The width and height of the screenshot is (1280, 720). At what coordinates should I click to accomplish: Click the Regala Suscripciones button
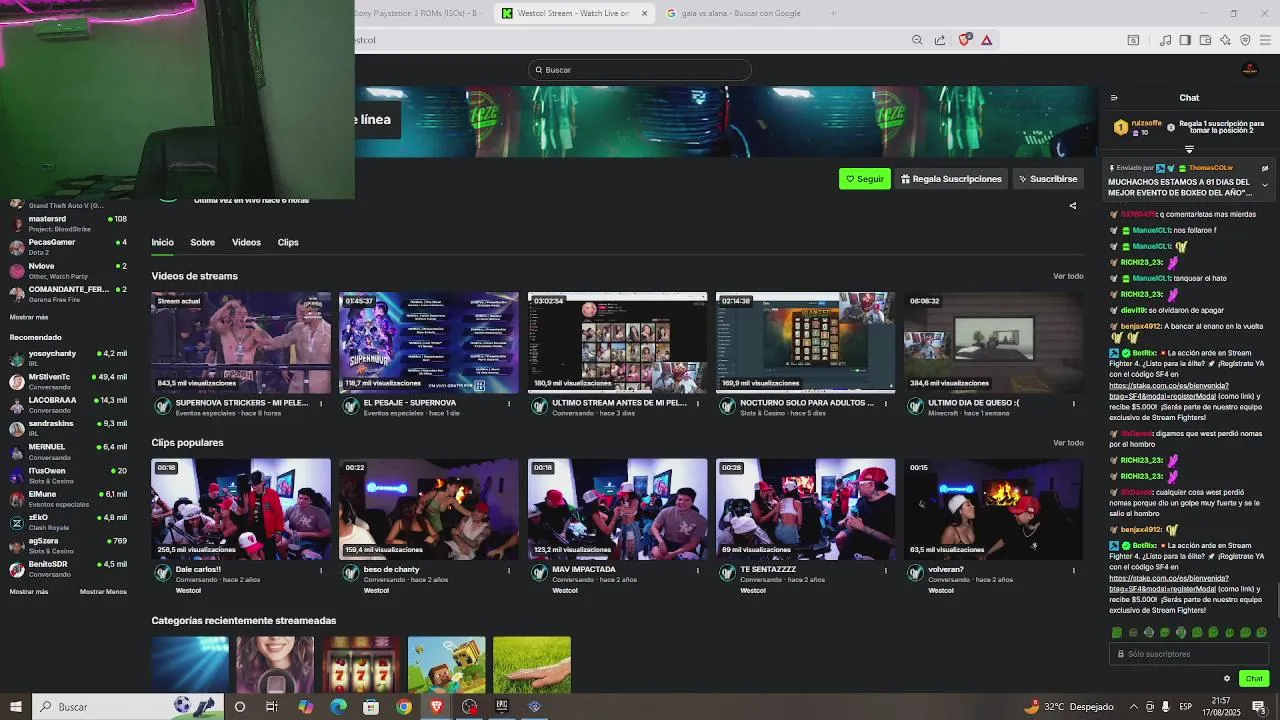point(951,179)
